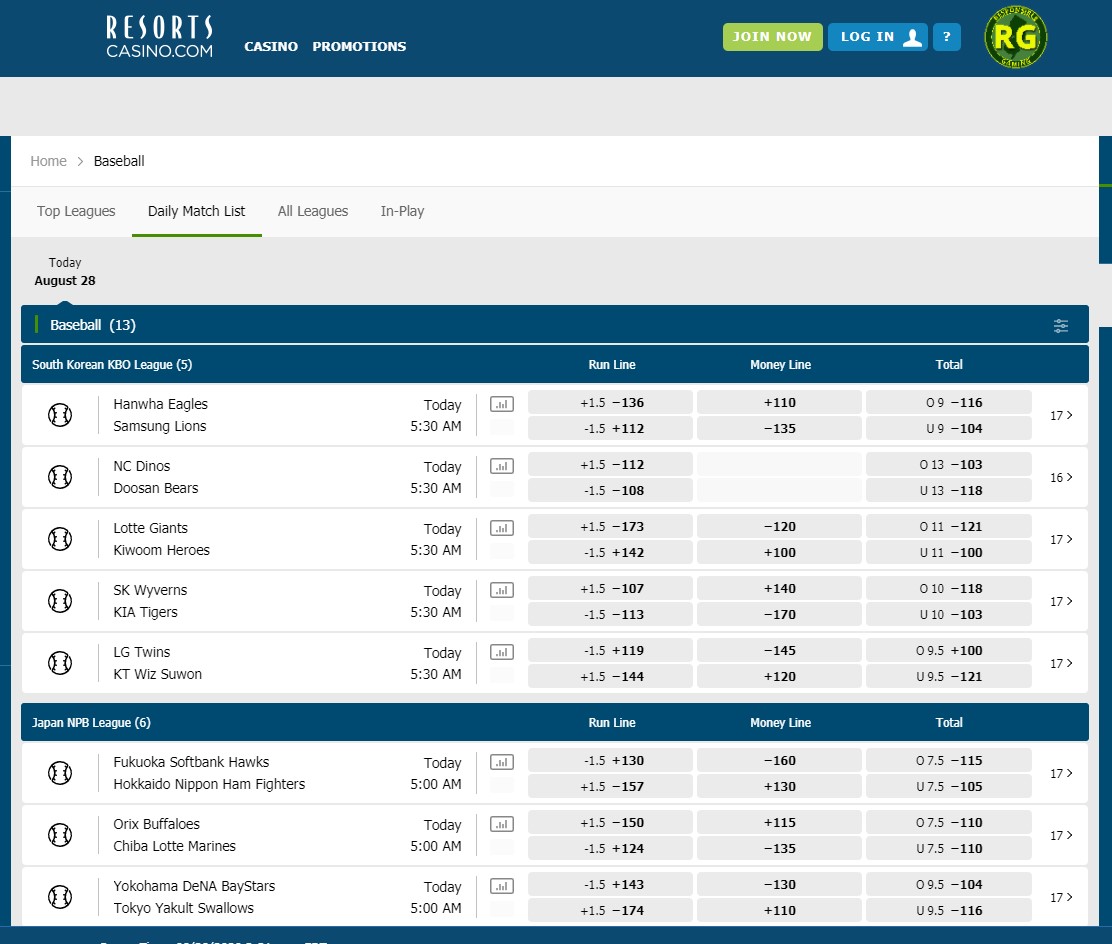
Task: Click baseball icon beside Orix Buffaloes match
Action: pyautogui.click(x=60, y=835)
